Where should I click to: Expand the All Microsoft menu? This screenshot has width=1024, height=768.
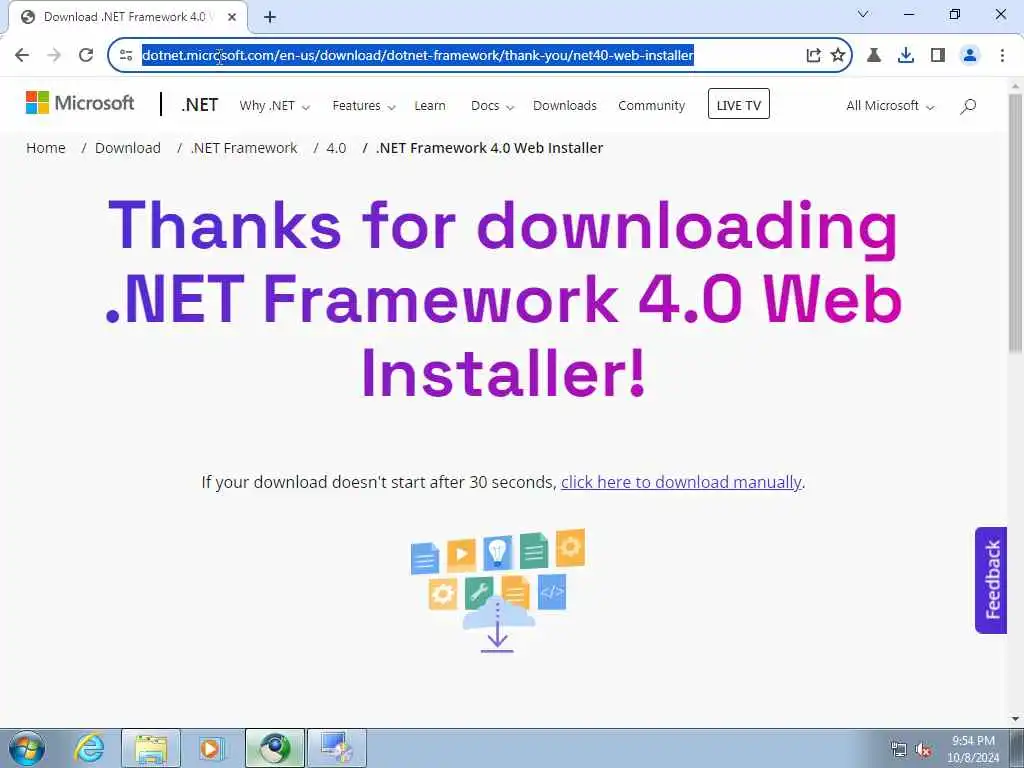pyautogui.click(x=890, y=106)
